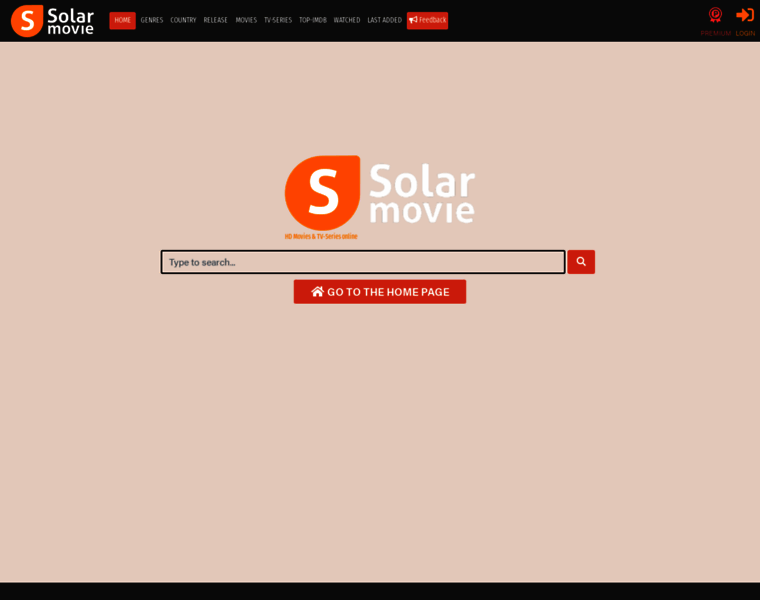Expand the Genres menu
The height and width of the screenshot is (600, 760).
(x=152, y=20)
